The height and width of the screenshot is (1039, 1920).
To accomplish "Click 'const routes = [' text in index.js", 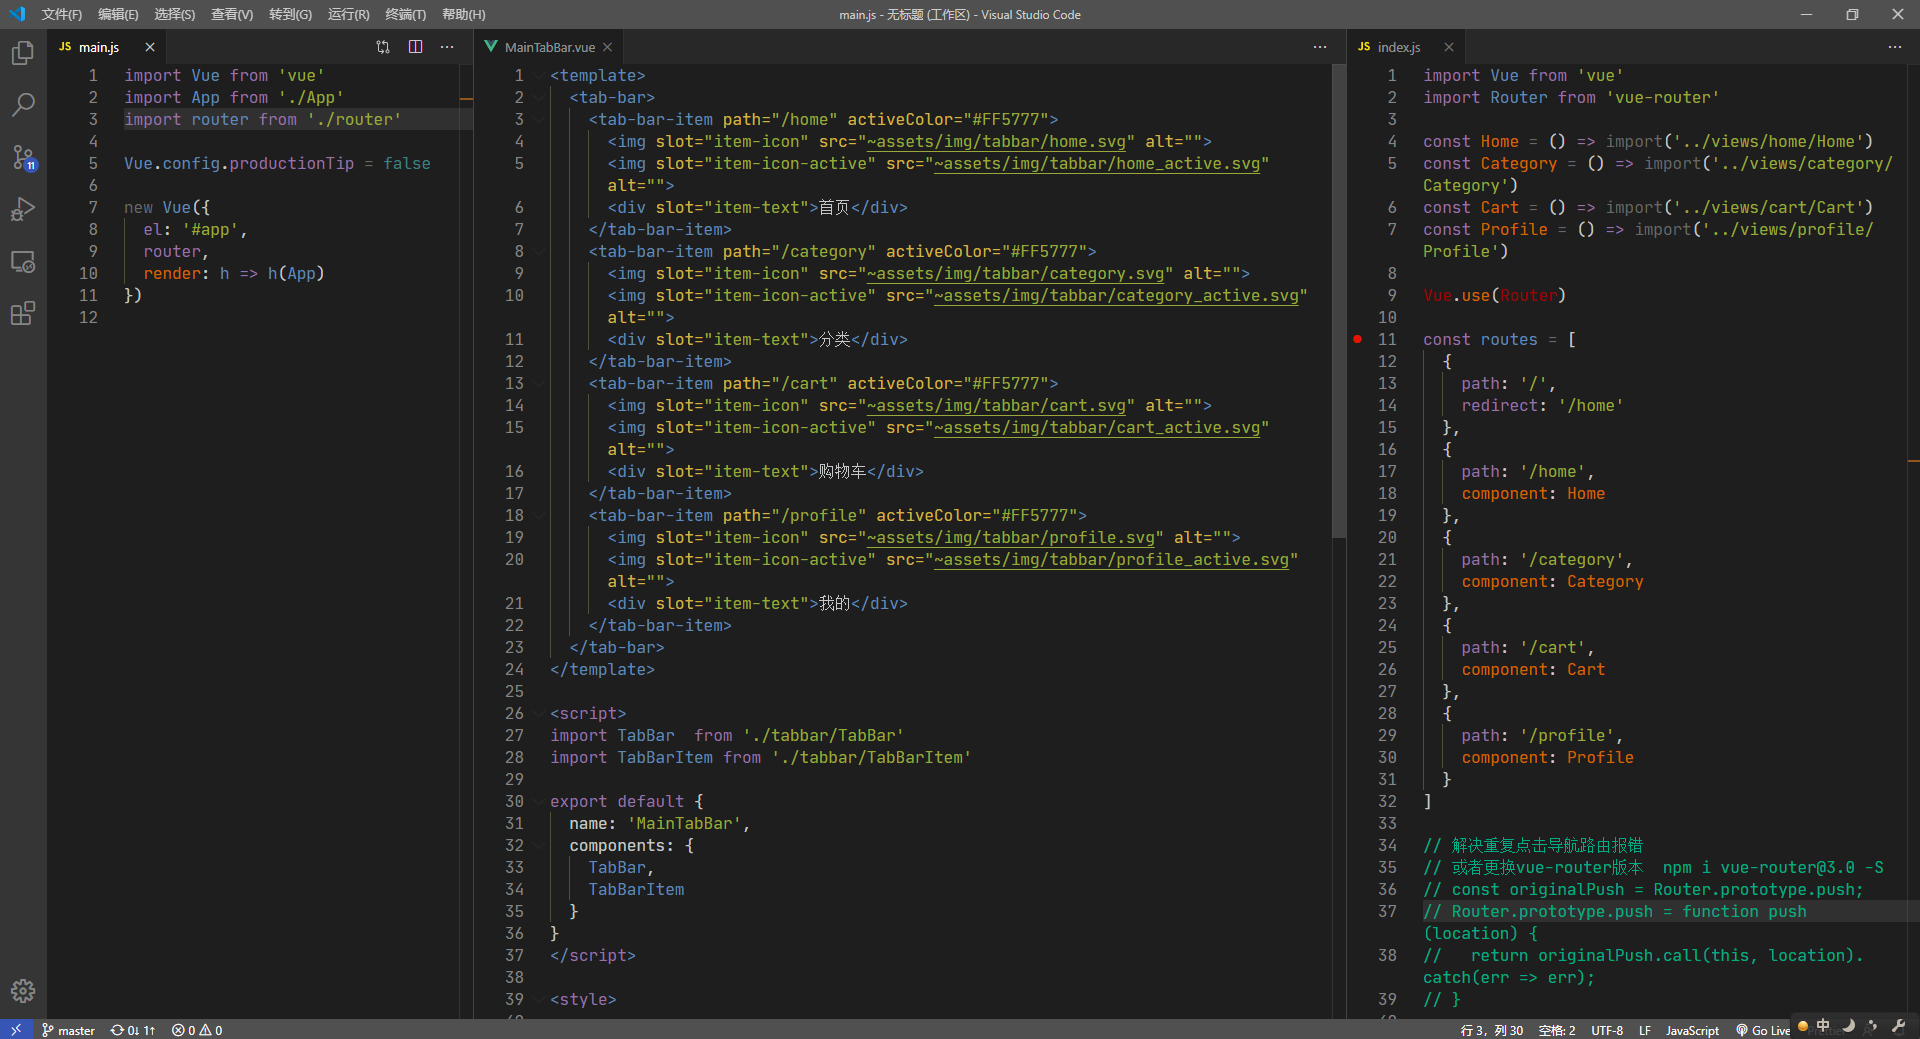I will (1499, 339).
